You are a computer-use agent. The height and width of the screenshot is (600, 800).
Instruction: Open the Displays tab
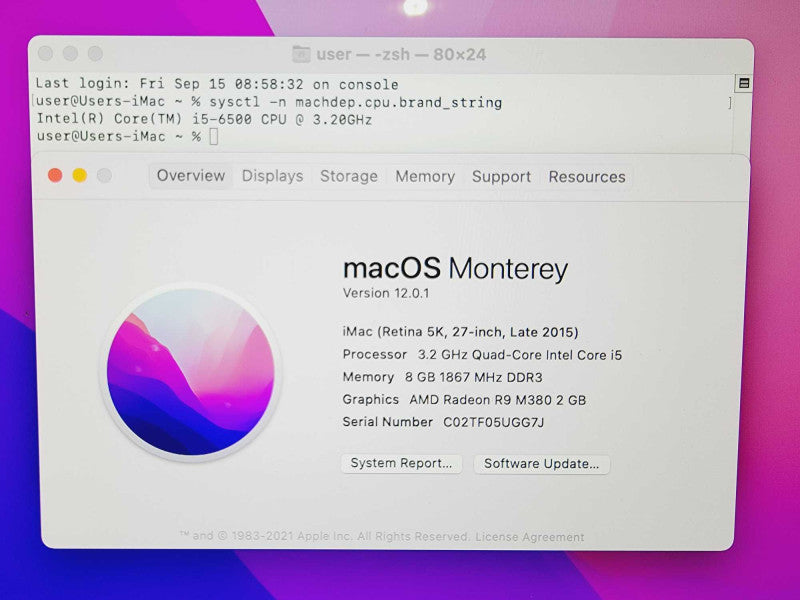(272, 176)
